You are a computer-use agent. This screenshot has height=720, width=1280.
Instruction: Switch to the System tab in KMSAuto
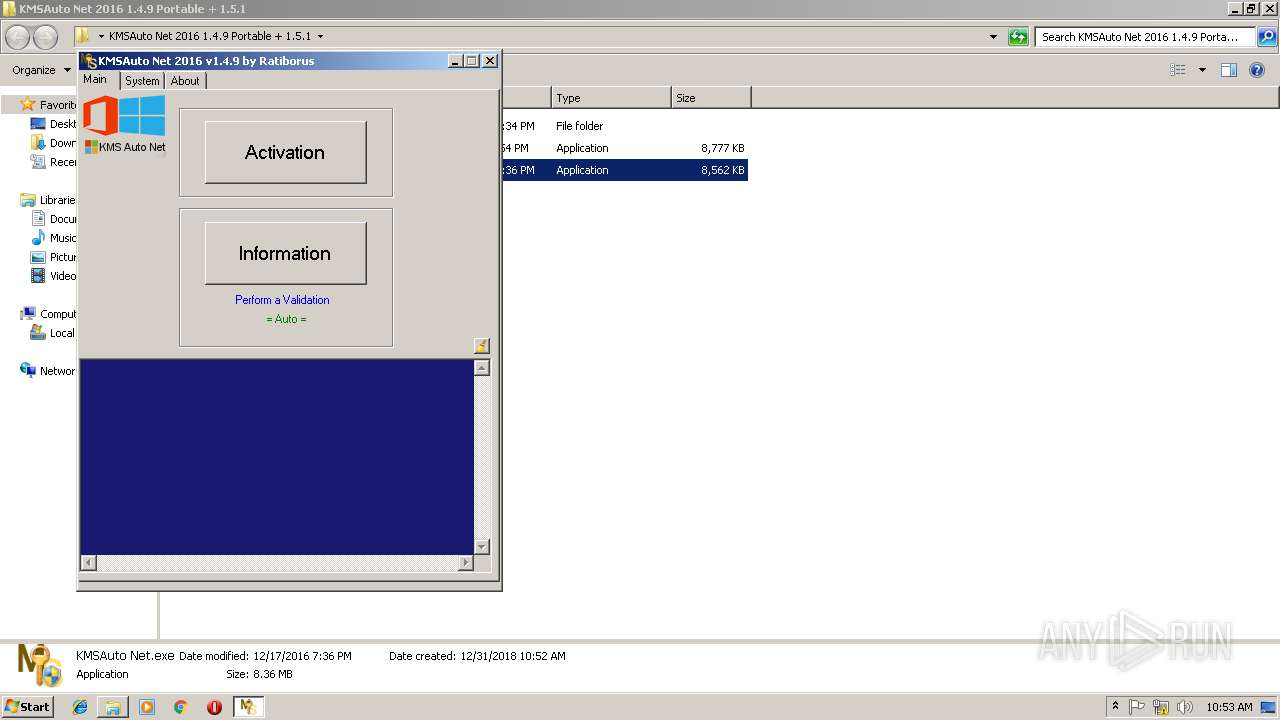[x=142, y=81]
